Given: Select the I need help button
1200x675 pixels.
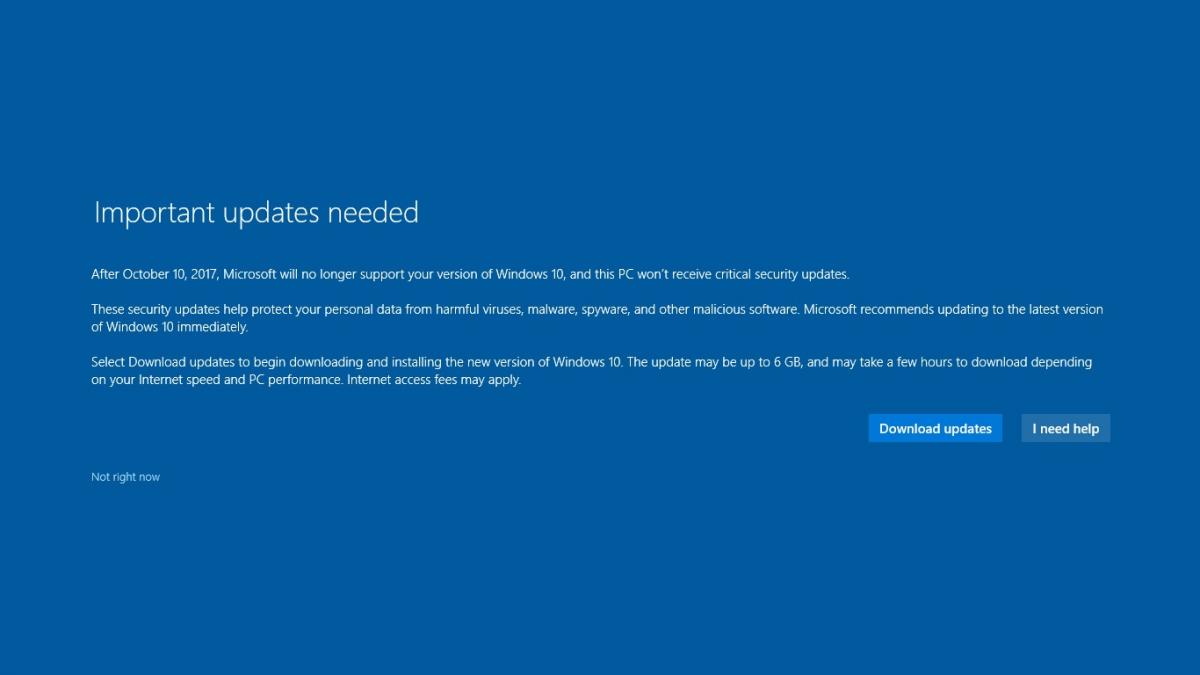Looking at the screenshot, I should click(1065, 428).
